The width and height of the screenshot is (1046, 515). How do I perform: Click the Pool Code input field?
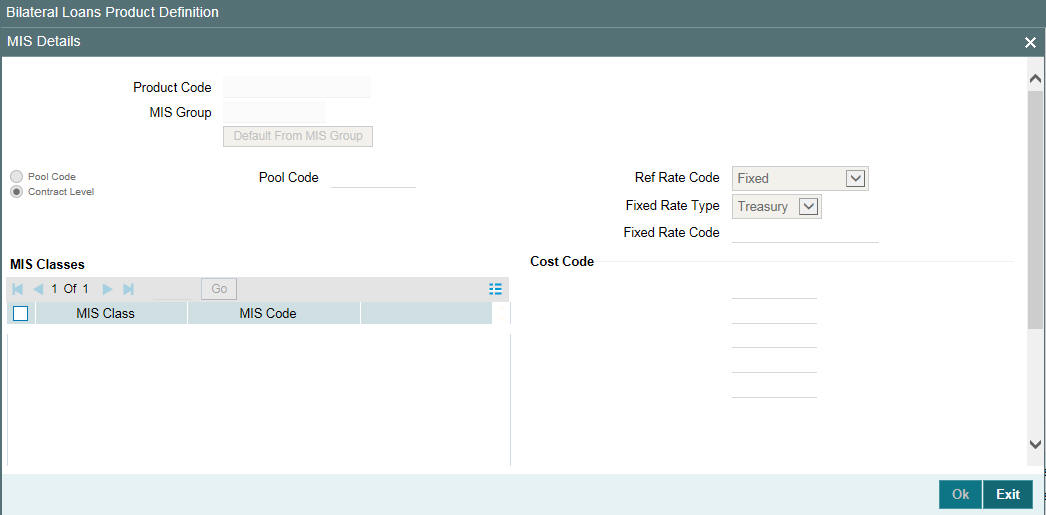click(373, 177)
